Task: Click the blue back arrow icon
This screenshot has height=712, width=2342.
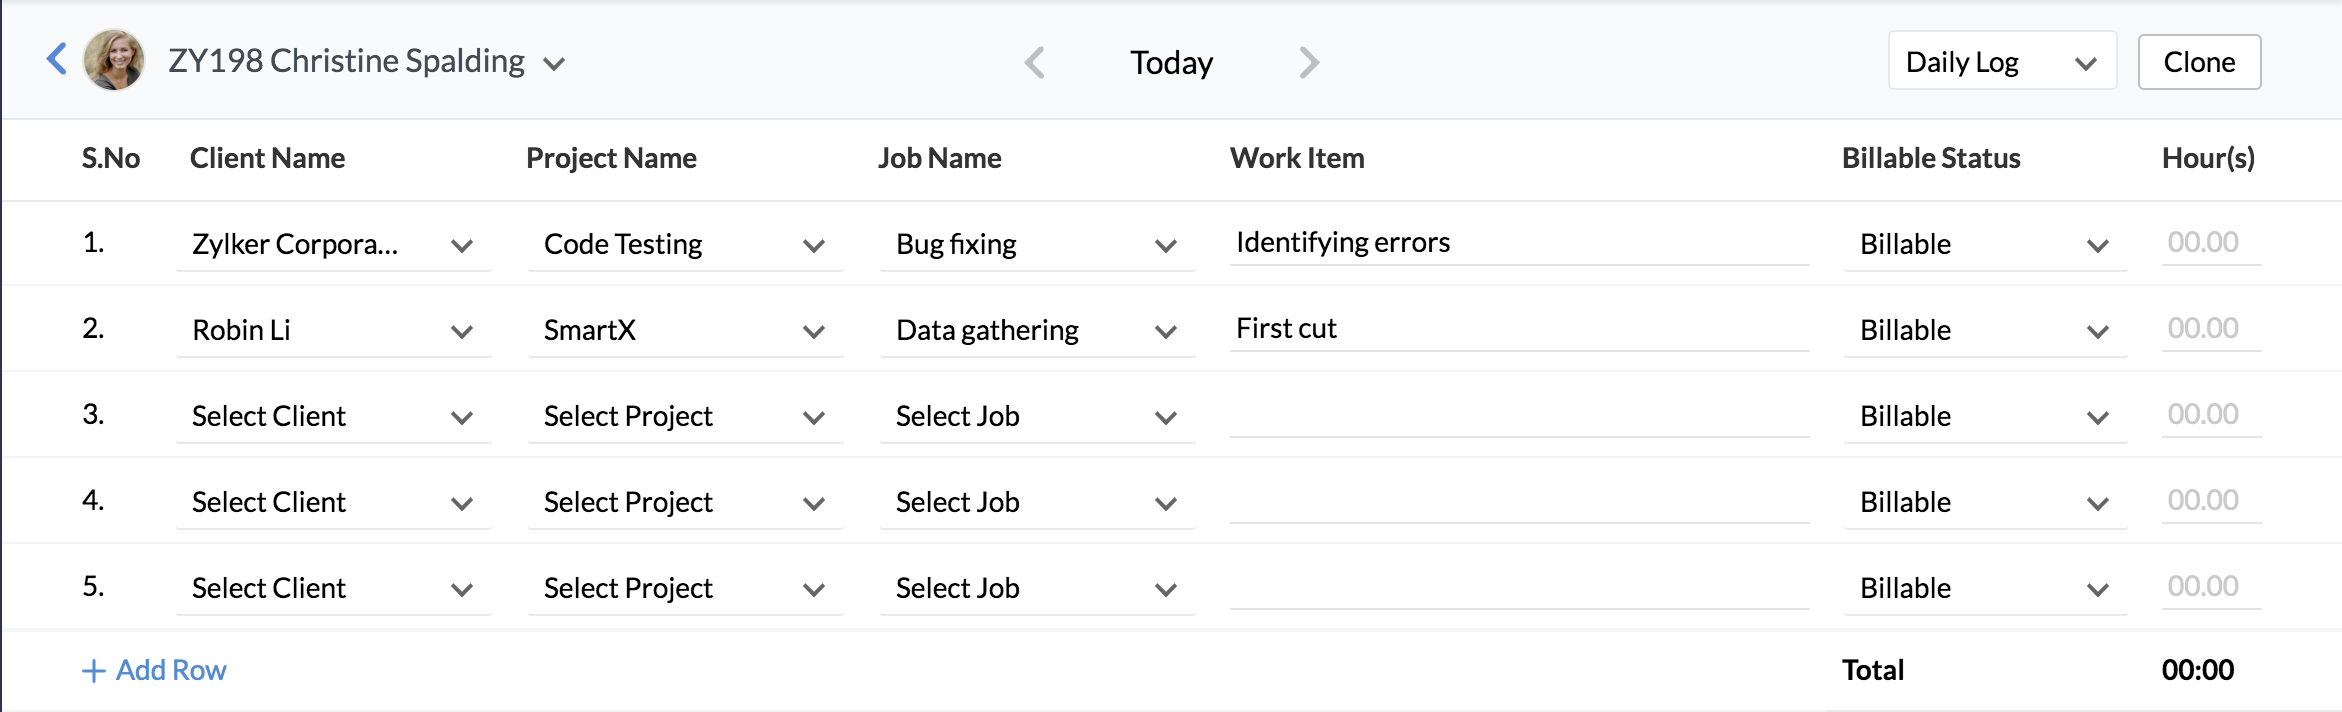Action: point(57,59)
